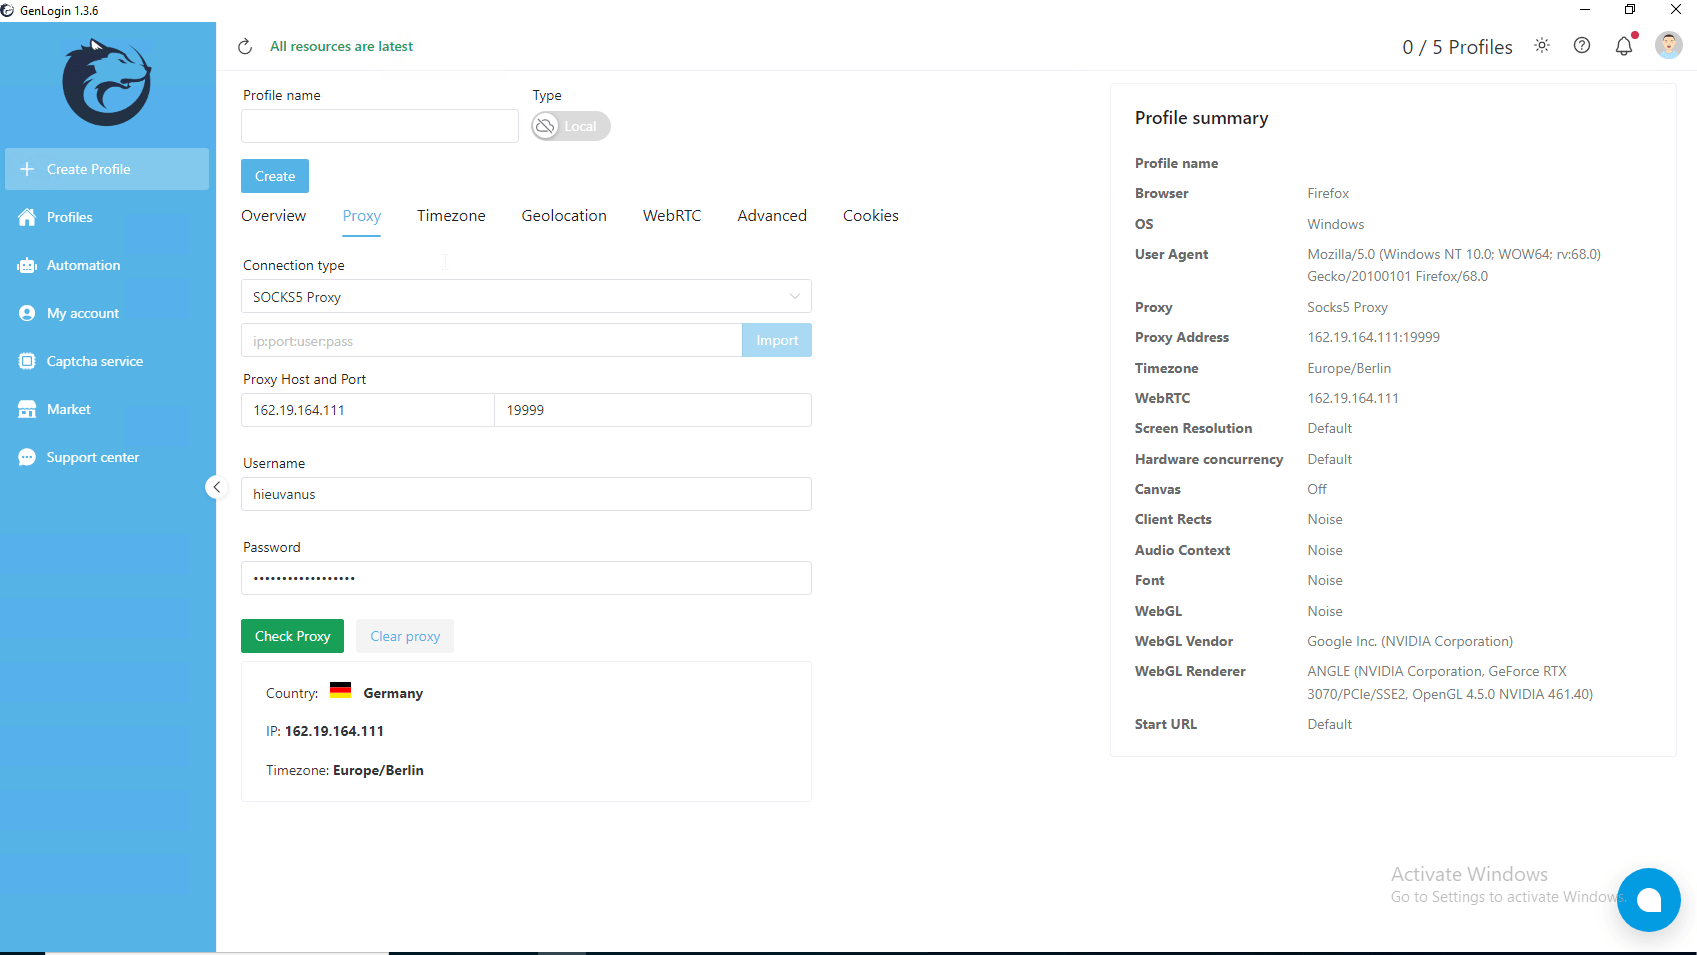The height and width of the screenshot is (955, 1697).
Task: Click the Germany country result text
Action: point(393,693)
